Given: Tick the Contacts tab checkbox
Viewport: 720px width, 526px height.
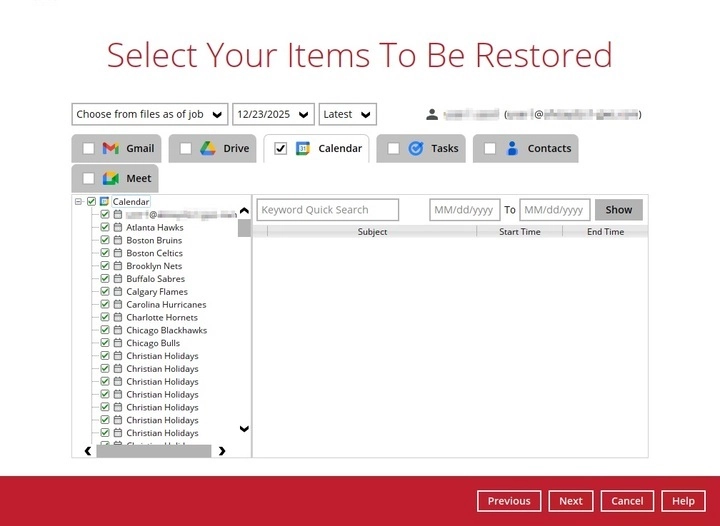Looking at the screenshot, I should (489, 148).
